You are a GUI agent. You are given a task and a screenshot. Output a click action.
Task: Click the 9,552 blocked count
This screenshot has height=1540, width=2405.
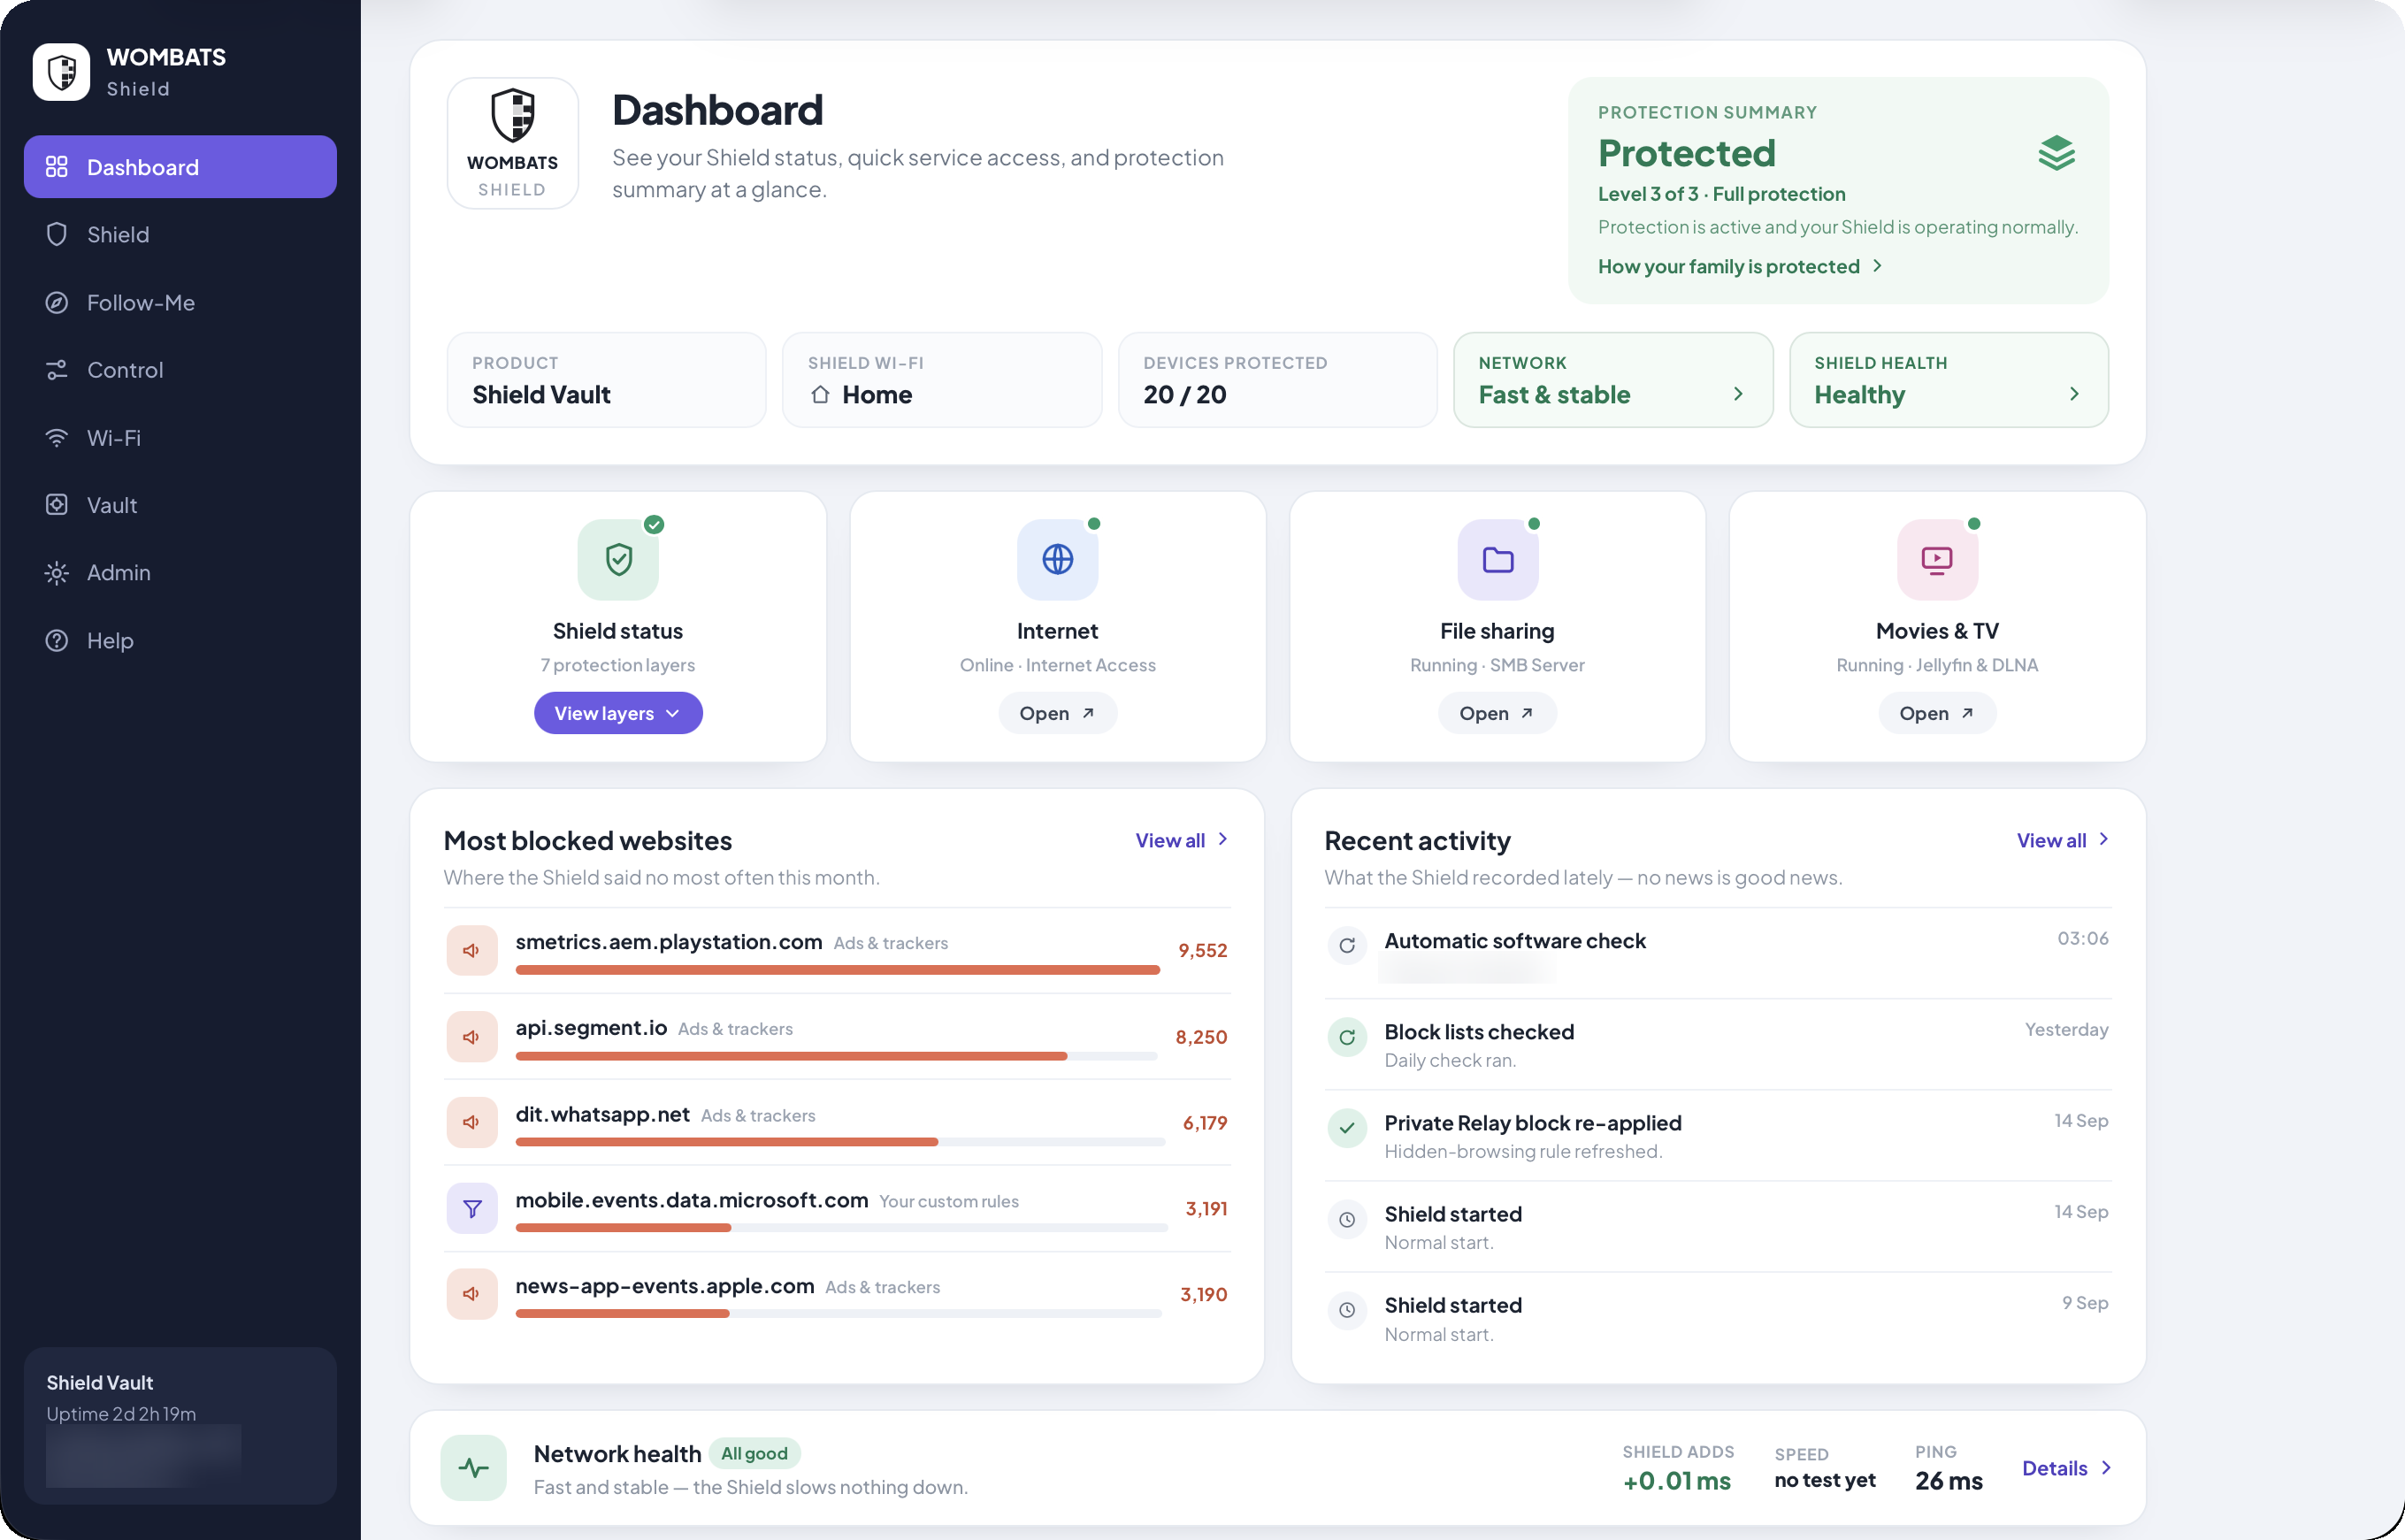coord(1202,950)
